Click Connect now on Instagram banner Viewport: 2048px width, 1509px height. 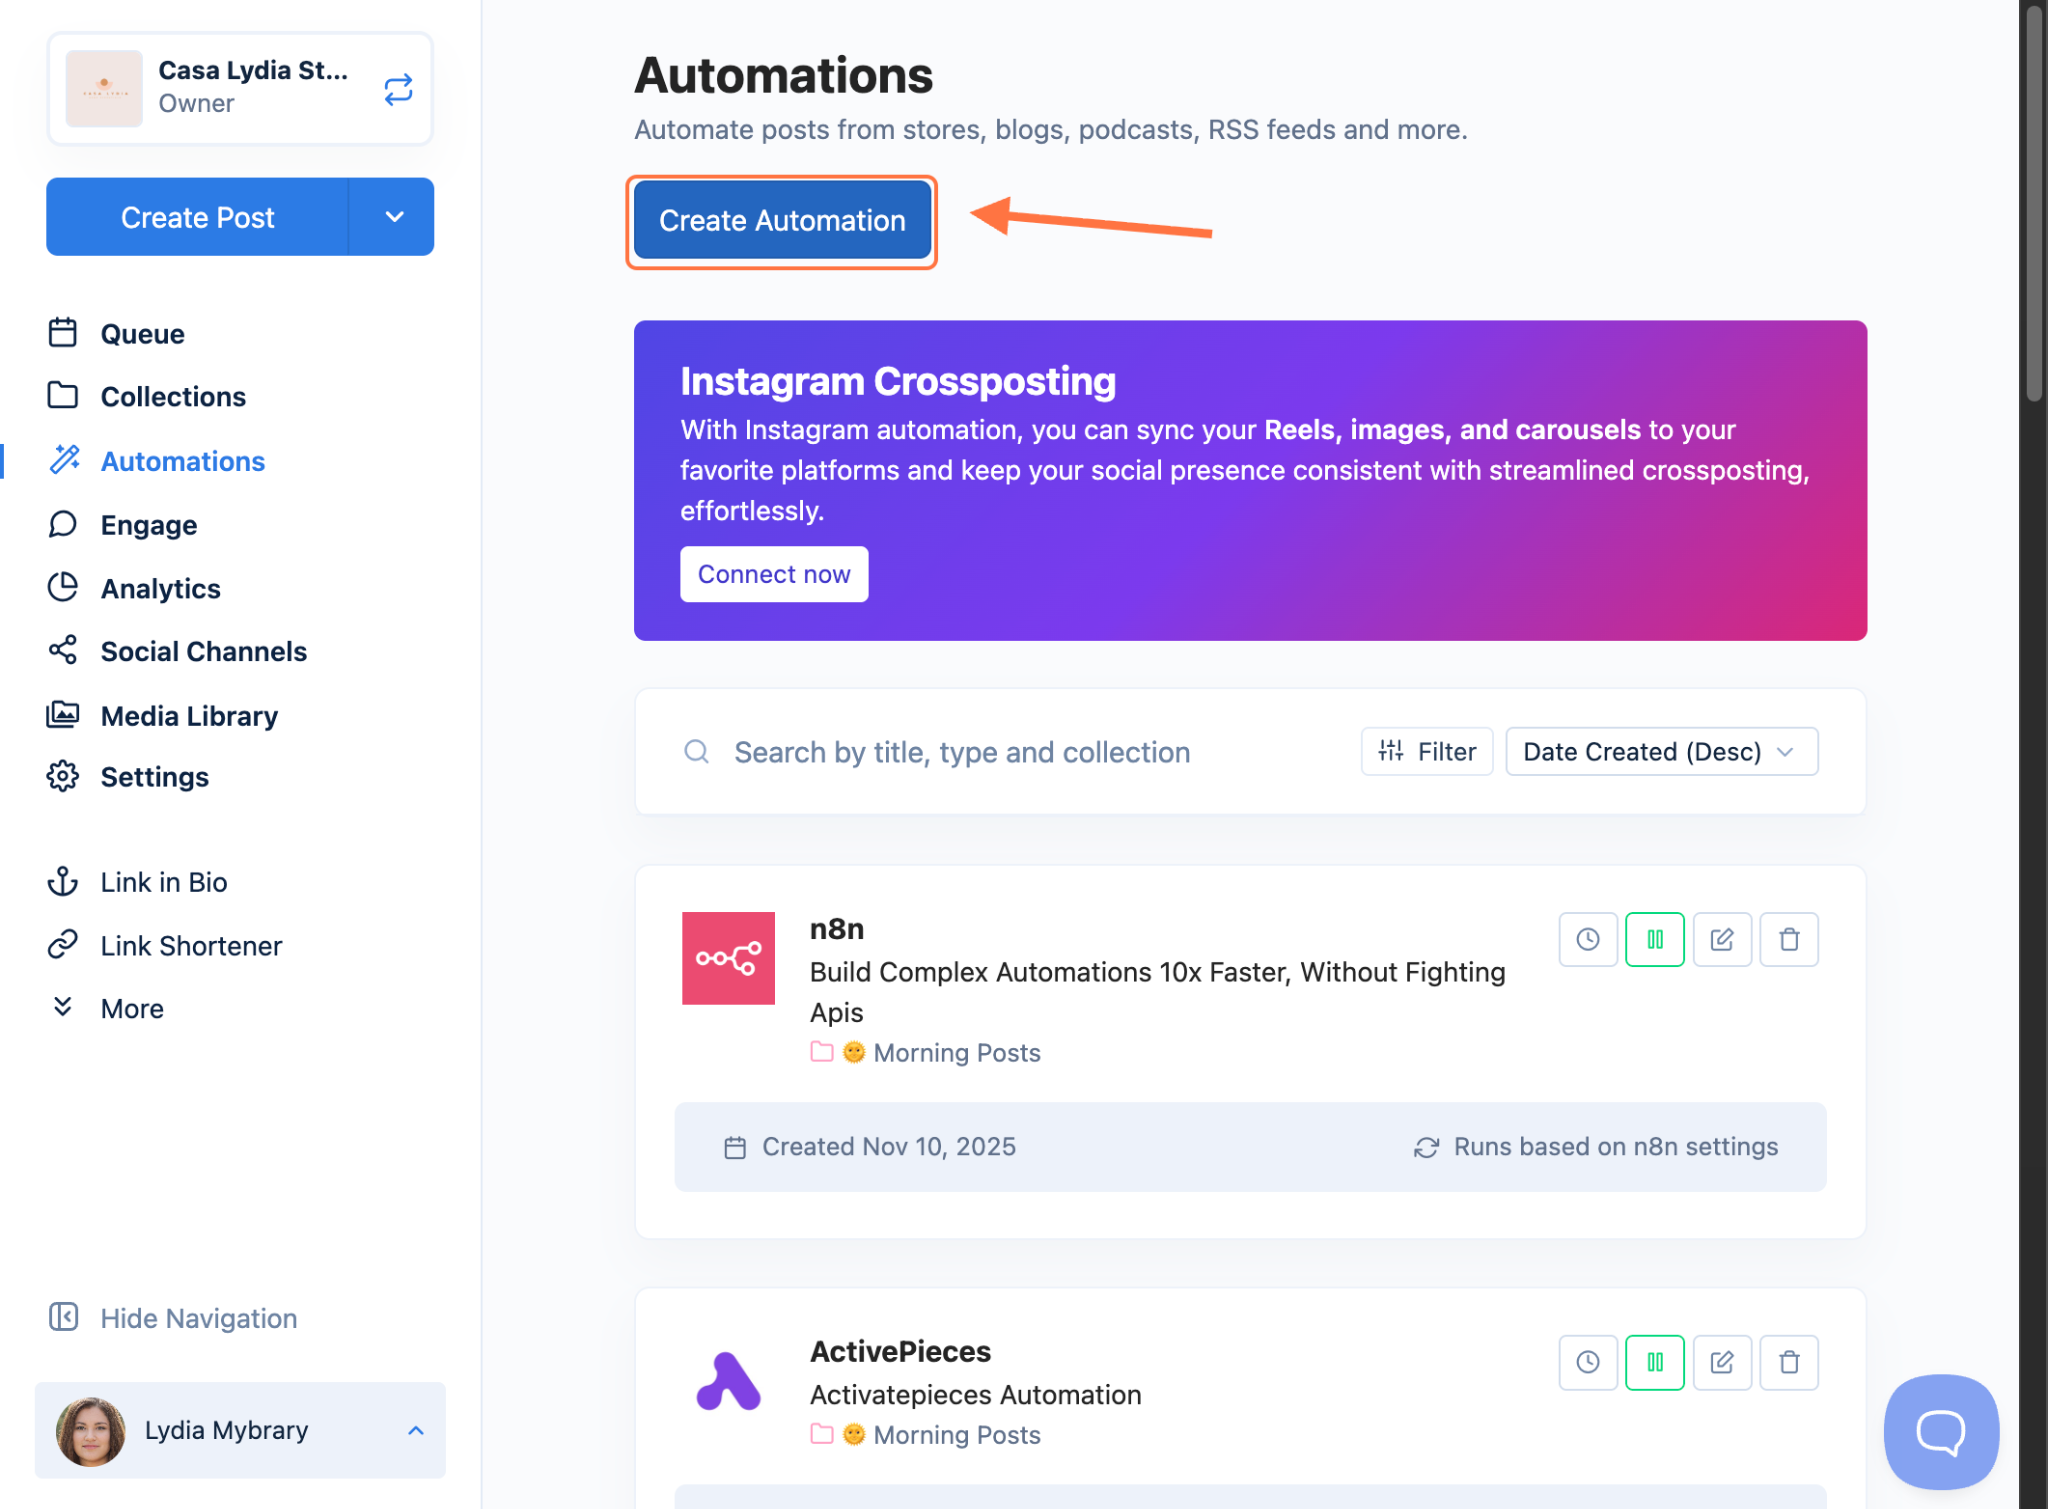773,574
